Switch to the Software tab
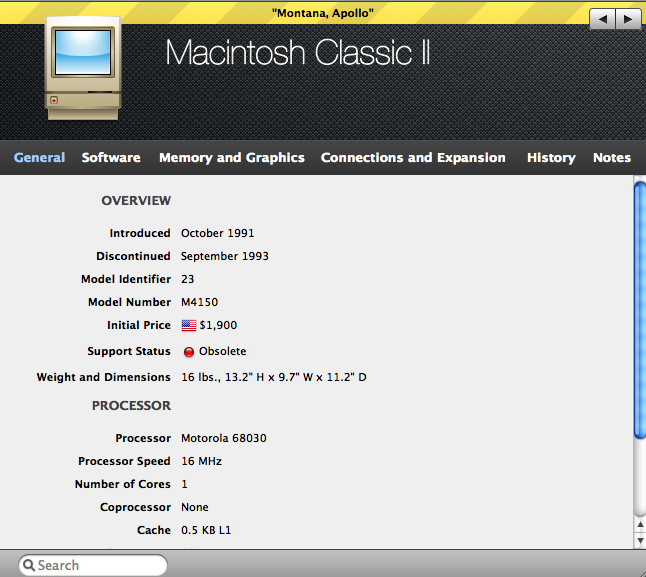 click(111, 157)
